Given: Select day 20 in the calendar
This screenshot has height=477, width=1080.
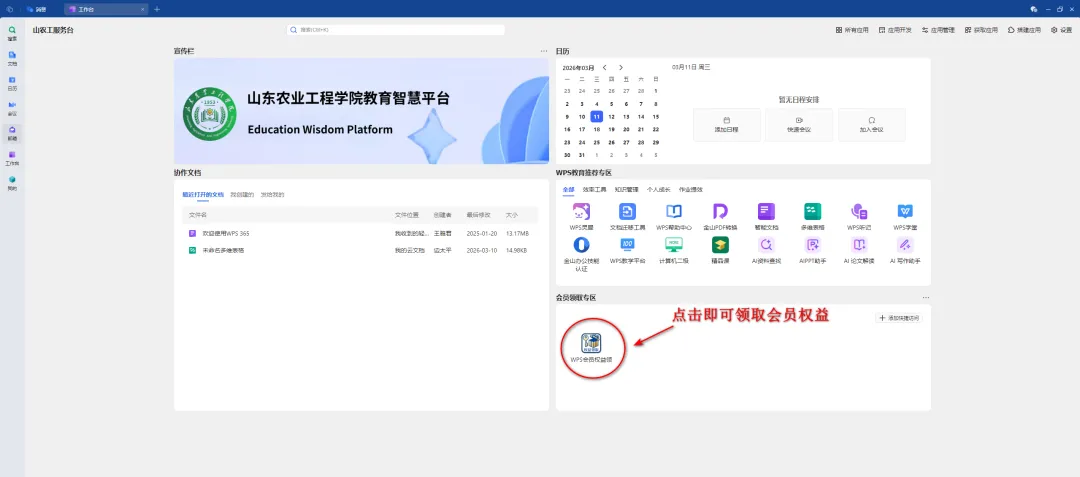Looking at the screenshot, I should tap(626, 129).
